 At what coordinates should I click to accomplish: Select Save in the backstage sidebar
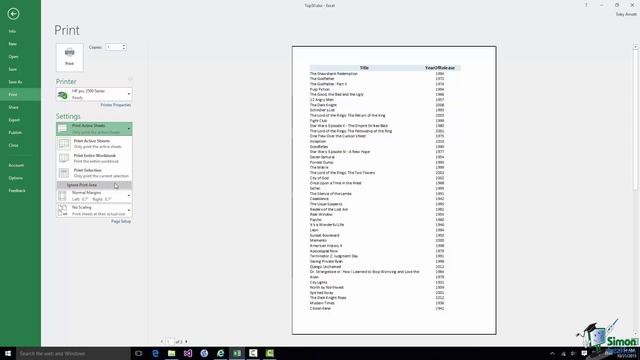[13, 69]
